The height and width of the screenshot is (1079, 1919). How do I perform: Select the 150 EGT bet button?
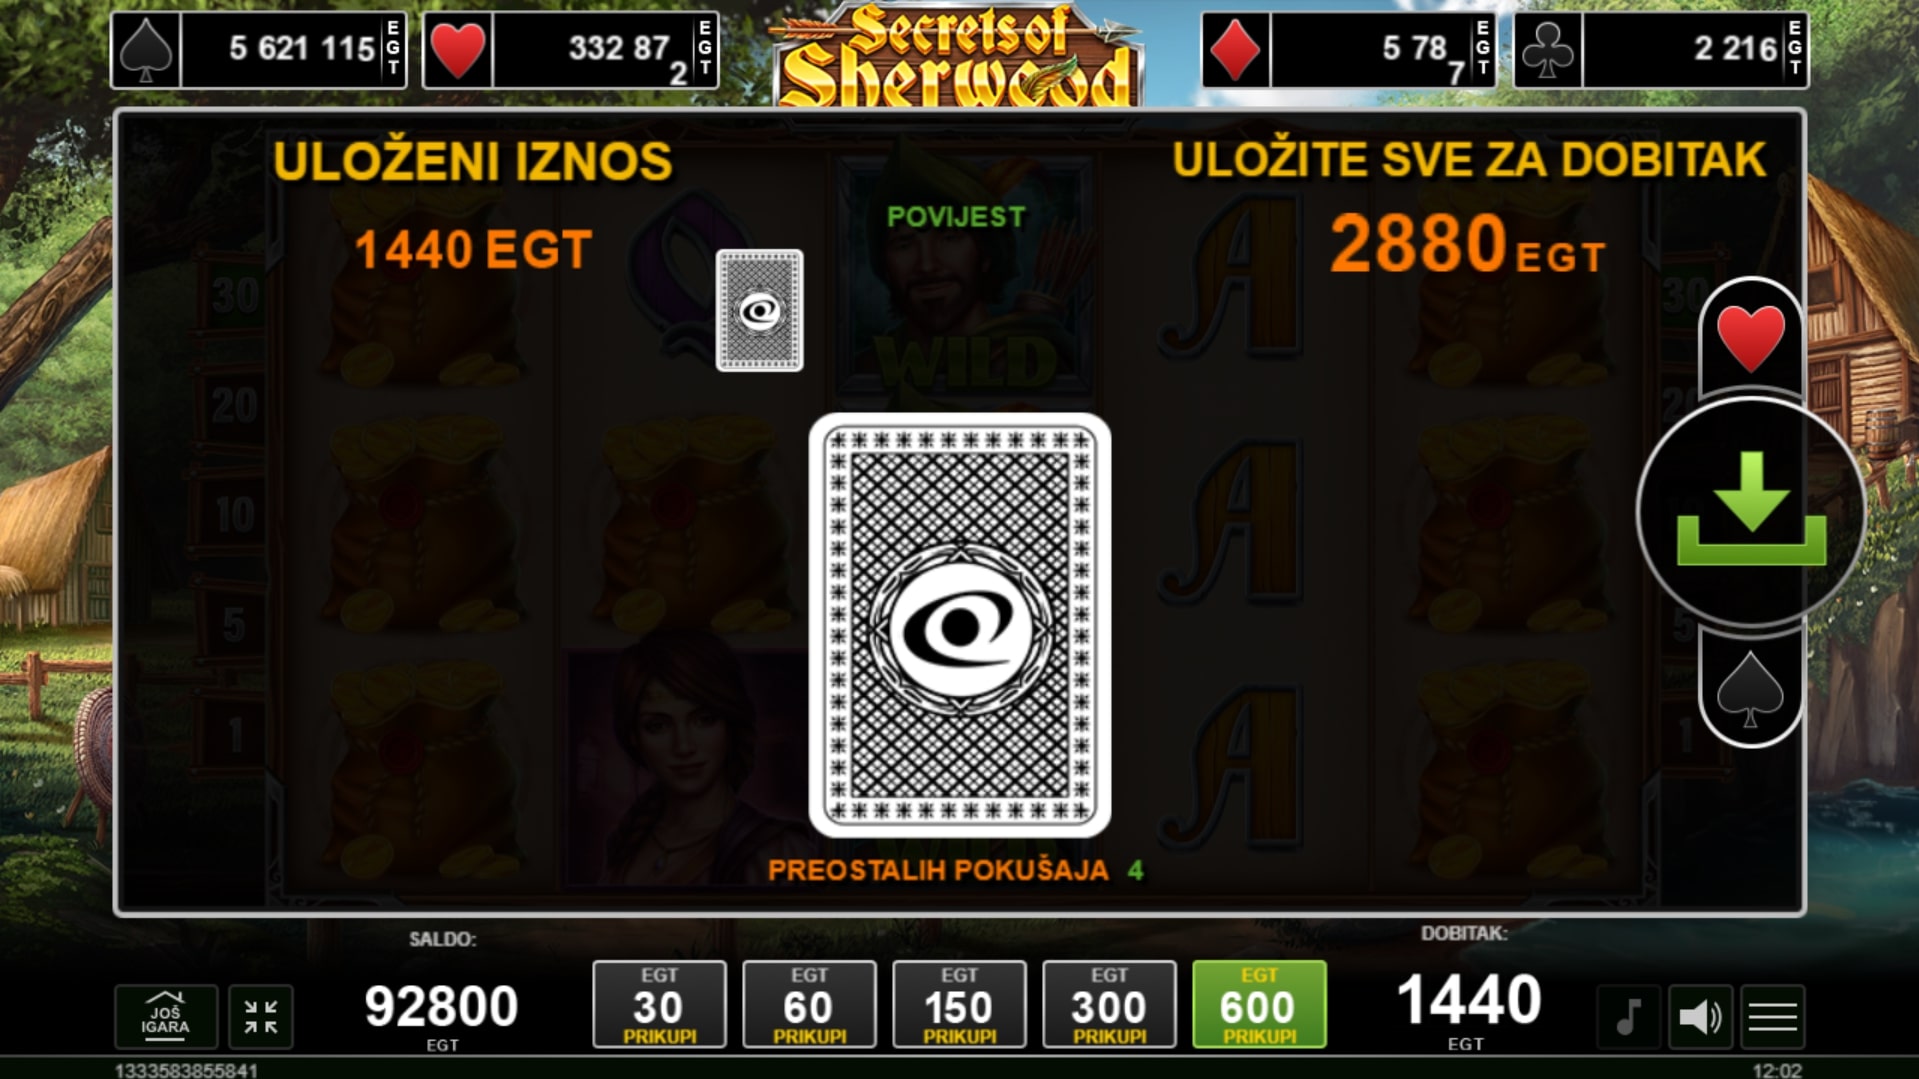pos(959,1004)
